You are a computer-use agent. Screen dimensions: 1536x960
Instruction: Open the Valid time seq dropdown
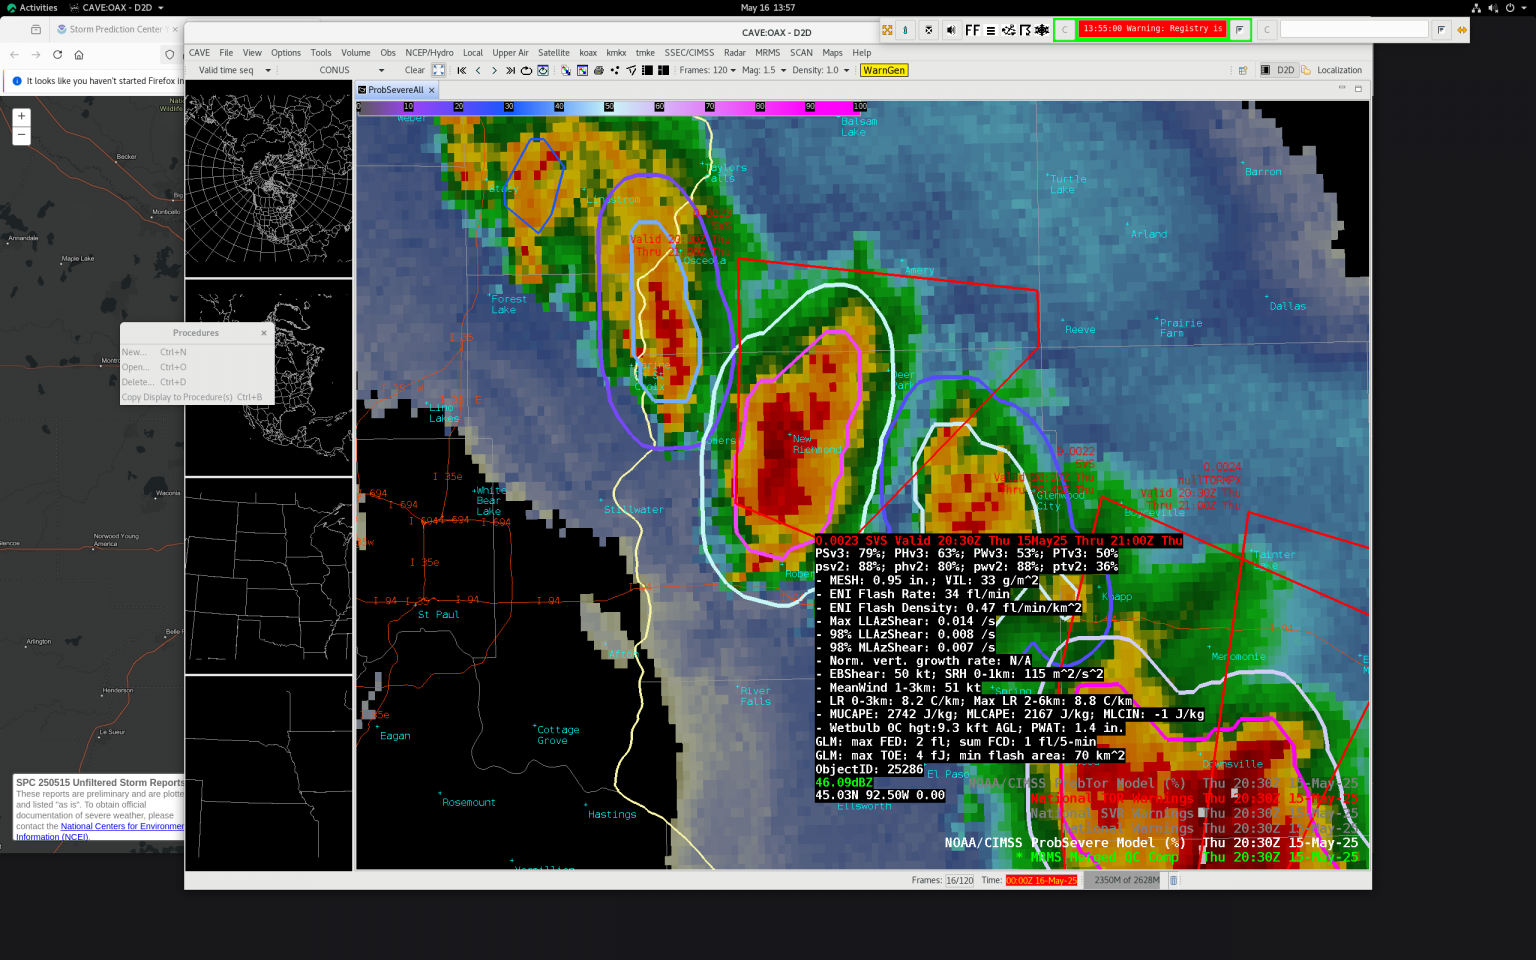[234, 70]
